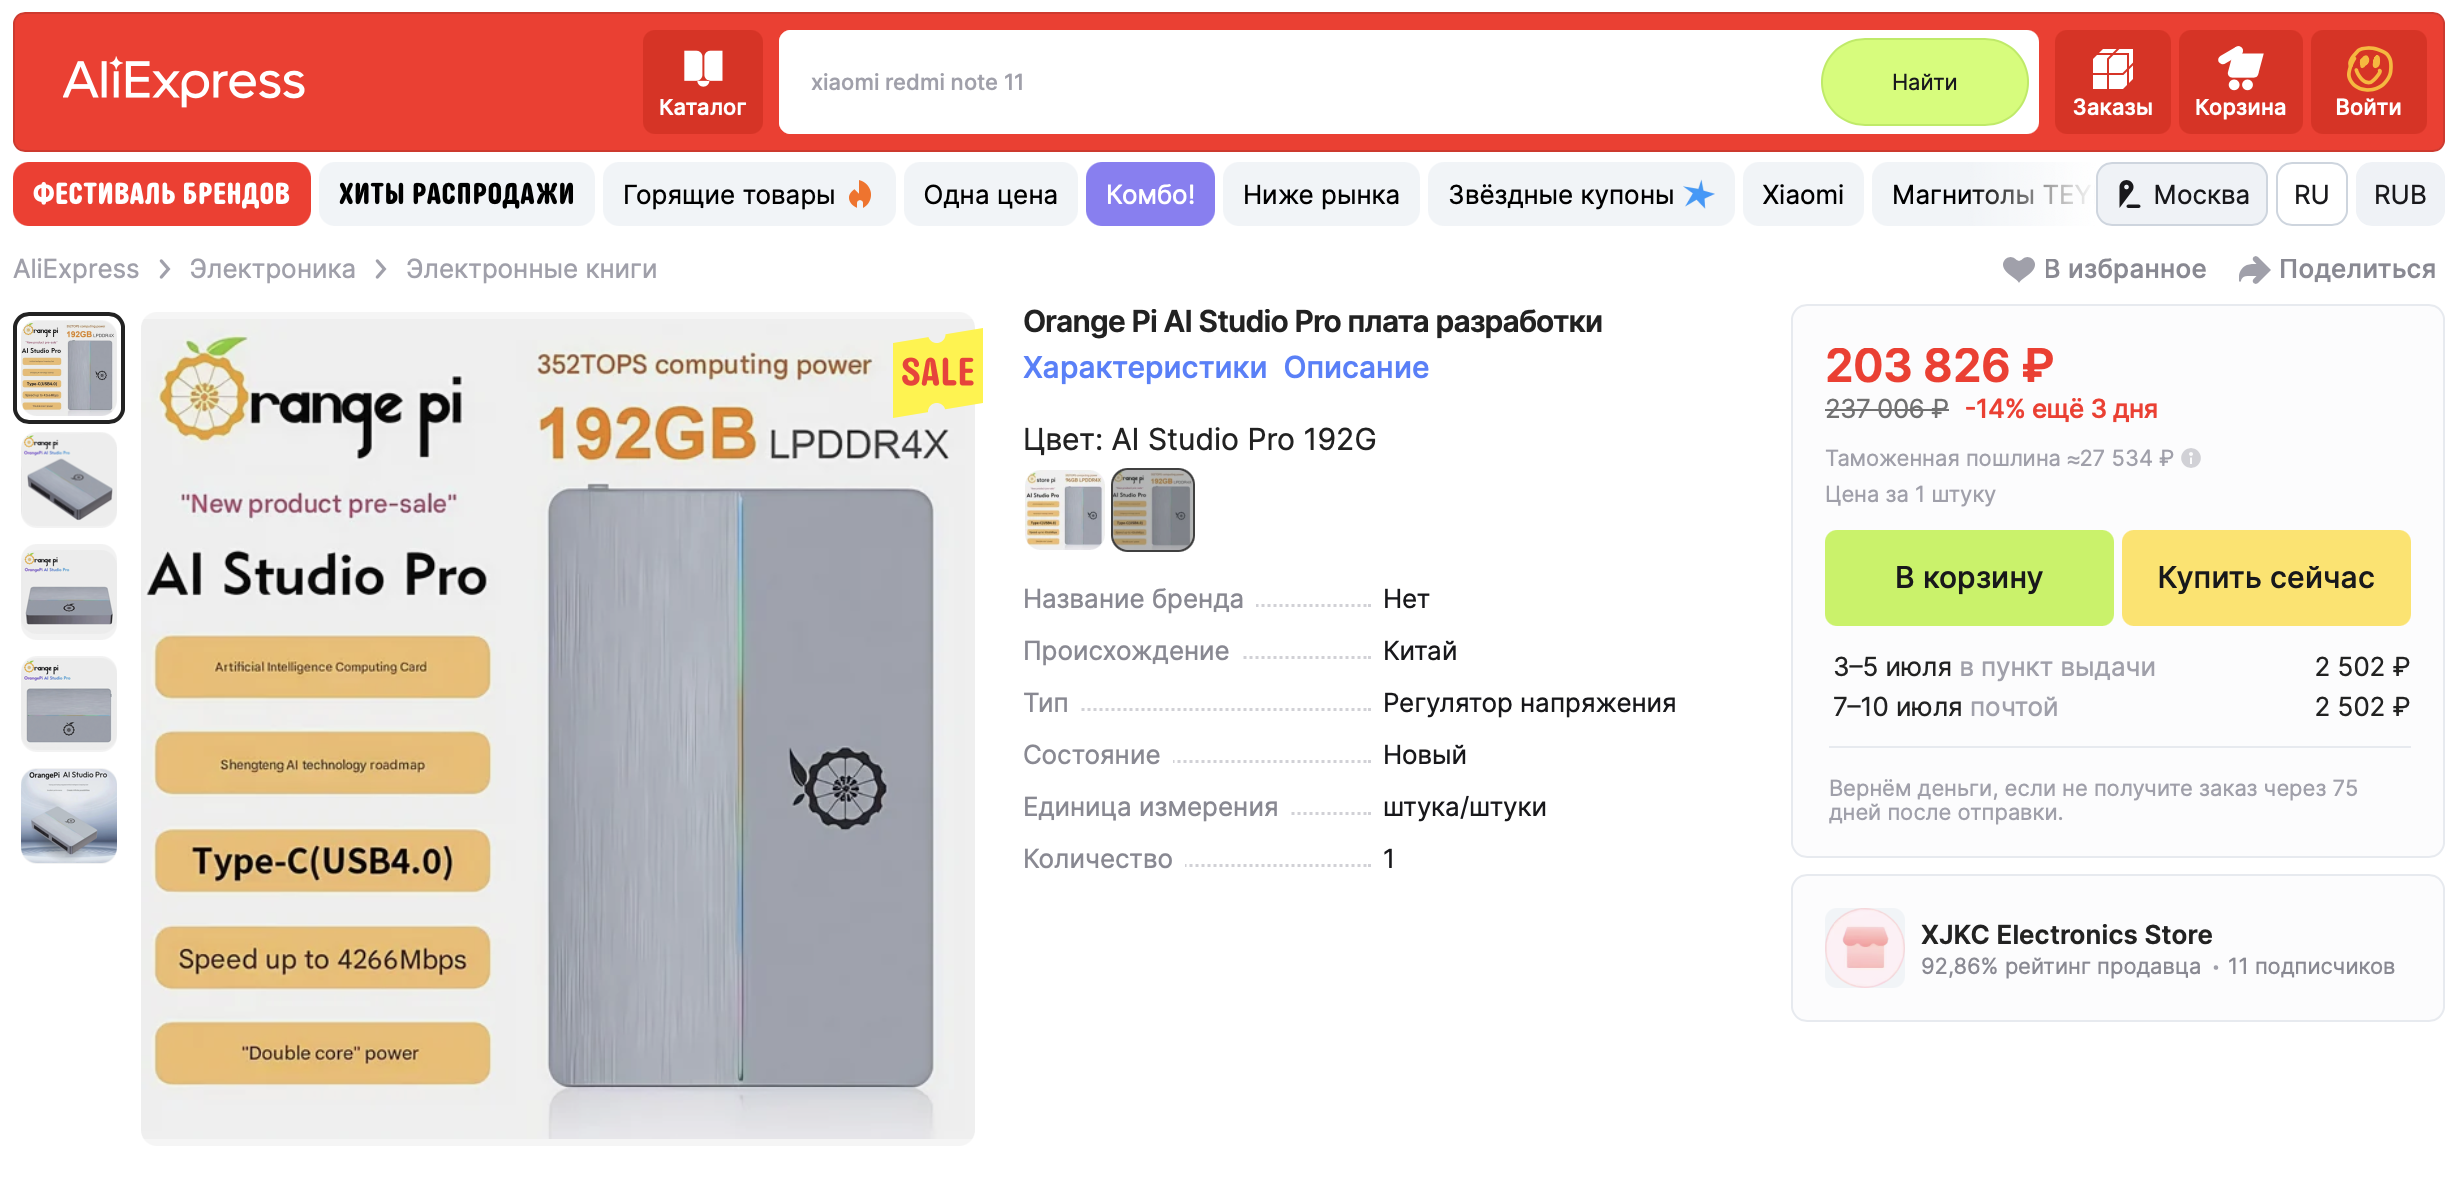Open the Xiaomi tab
The width and height of the screenshot is (2460, 1178).
tap(1803, 194)
